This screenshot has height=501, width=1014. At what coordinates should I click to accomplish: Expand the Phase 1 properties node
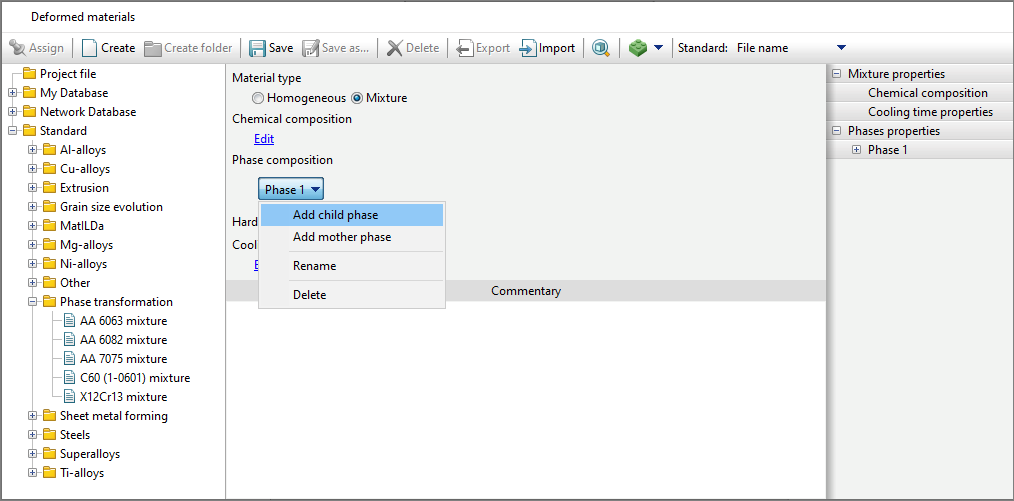(x=856, y=150)
